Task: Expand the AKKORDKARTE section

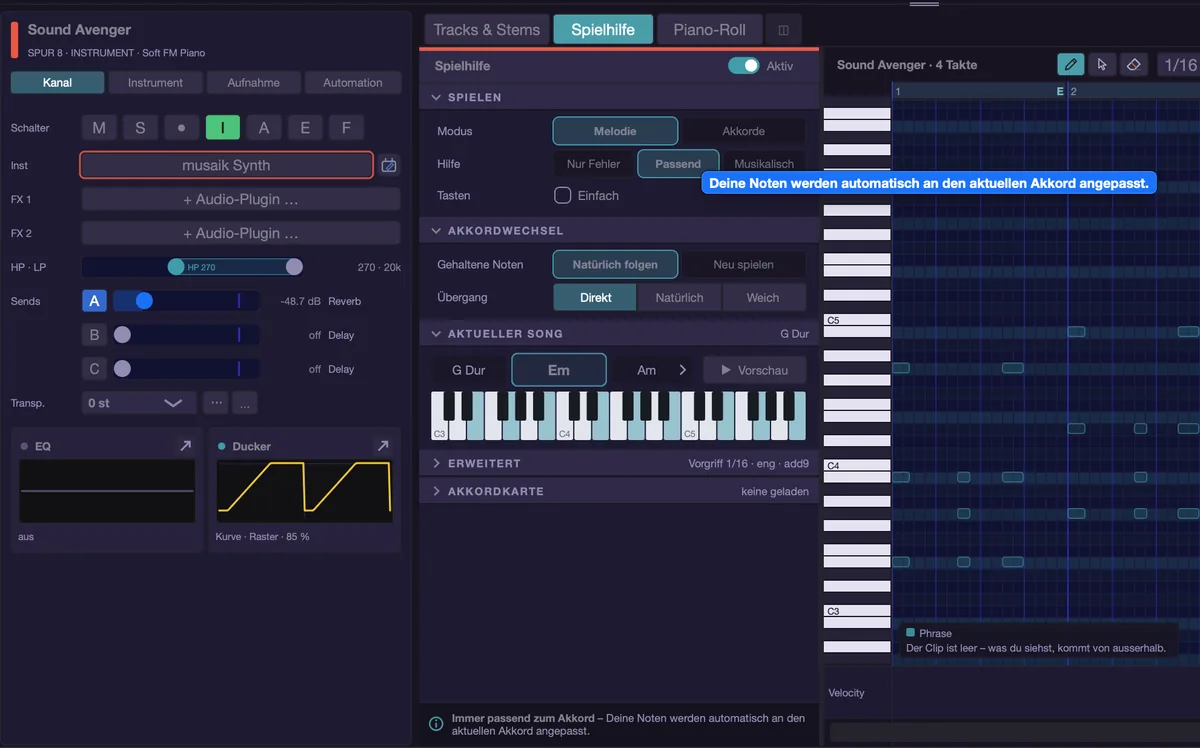Action: [x=436, y=492]
